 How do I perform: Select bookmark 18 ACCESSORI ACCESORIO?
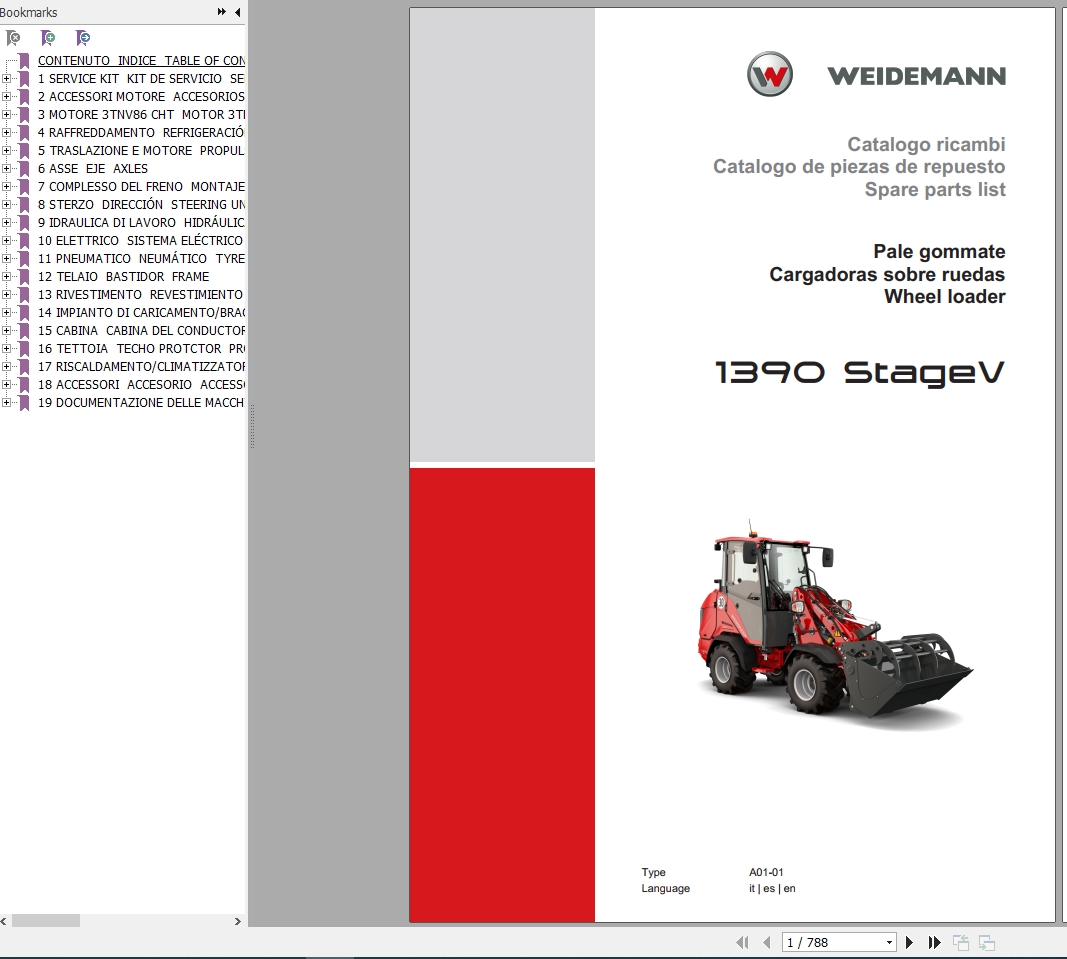141,385
